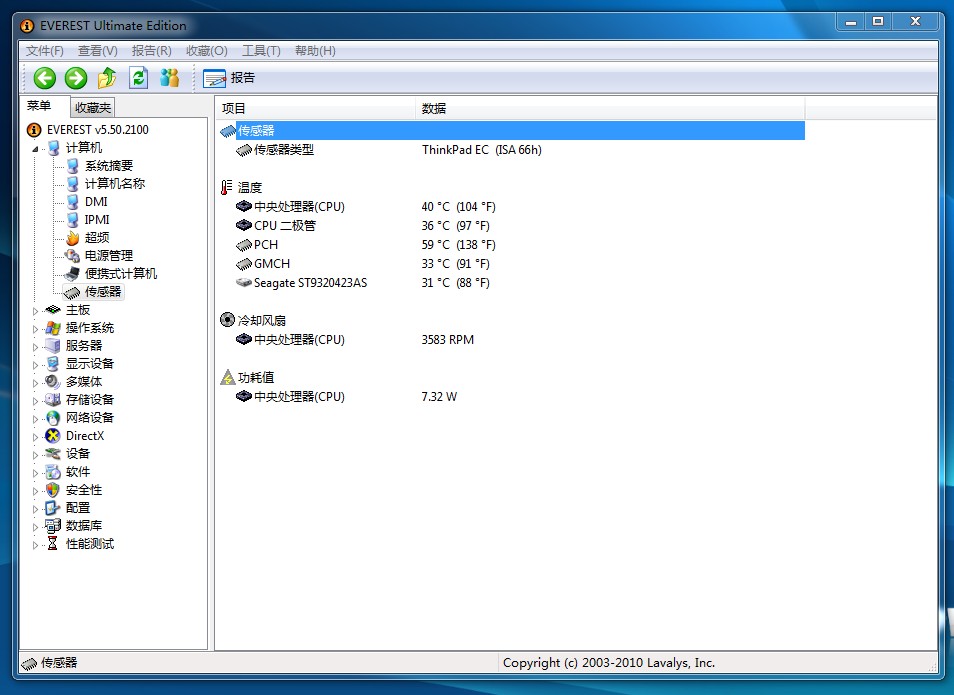Expand the 设备 tree node
The image size is (954, 695).
(x=35, y=455)
